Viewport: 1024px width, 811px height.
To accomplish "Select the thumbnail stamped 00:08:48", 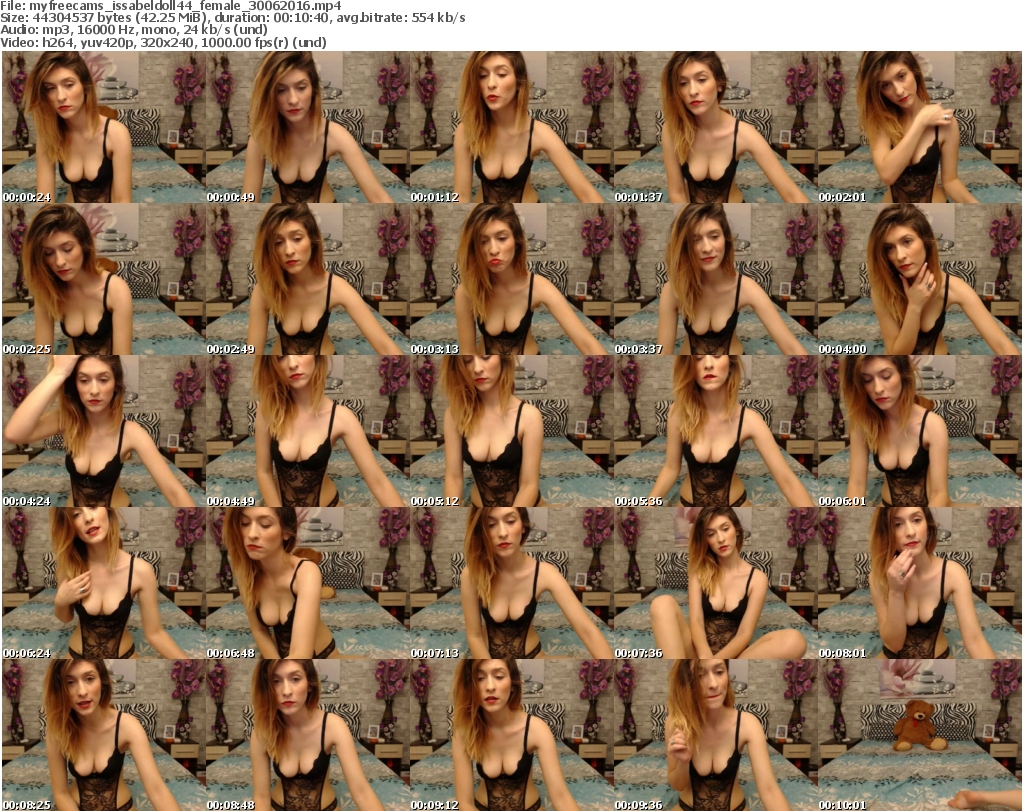I will [308, 735].
